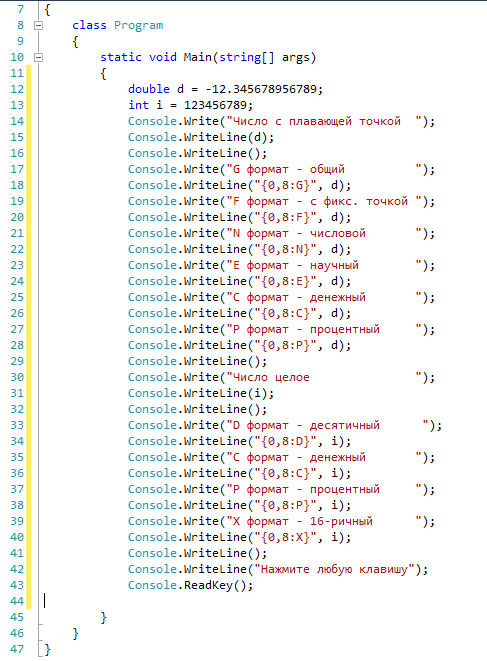Click empty Console.WriteLine() on line 16
Viewport: 487px width, 661px height.
pyautogui.click(x=198, y=153)
